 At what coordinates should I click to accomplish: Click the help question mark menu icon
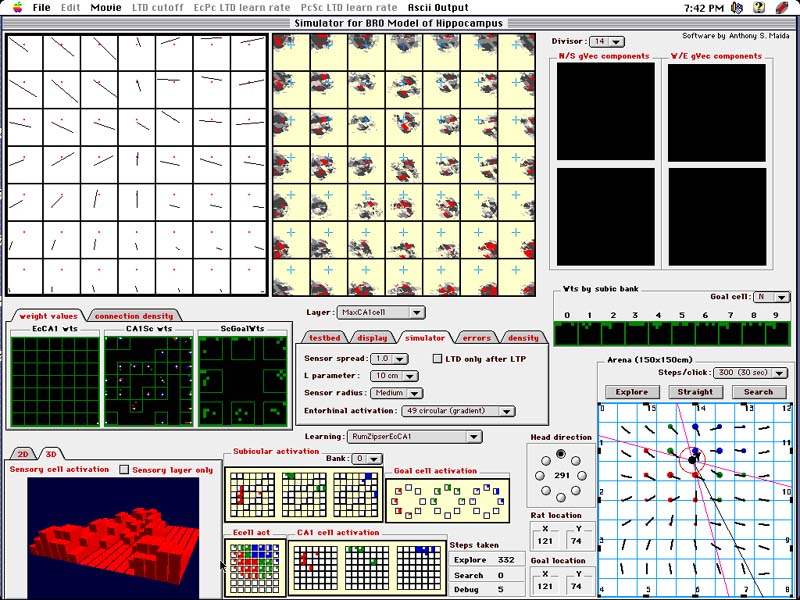758,7
